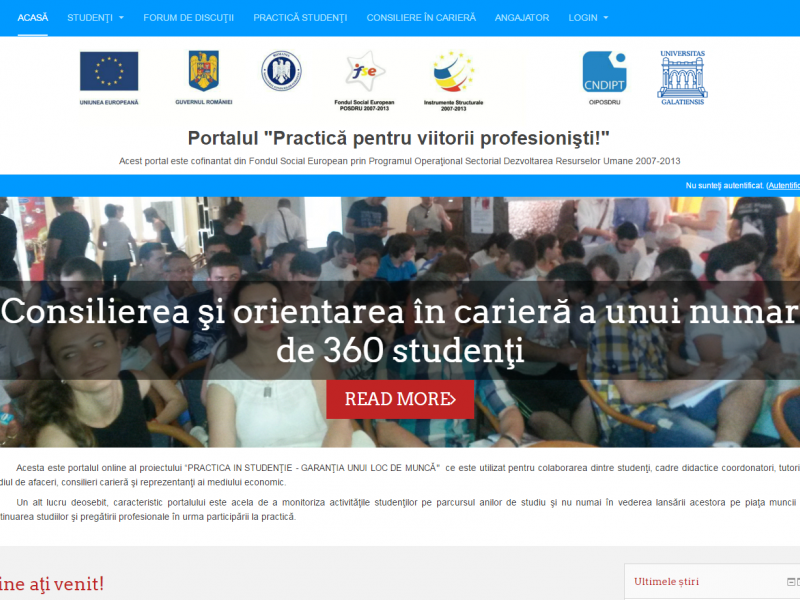The height and width of the screenshot is (600, 800).
Task: Click the CNDIPT OIPOSDRU logo
Action: click(x=605, y=78)
